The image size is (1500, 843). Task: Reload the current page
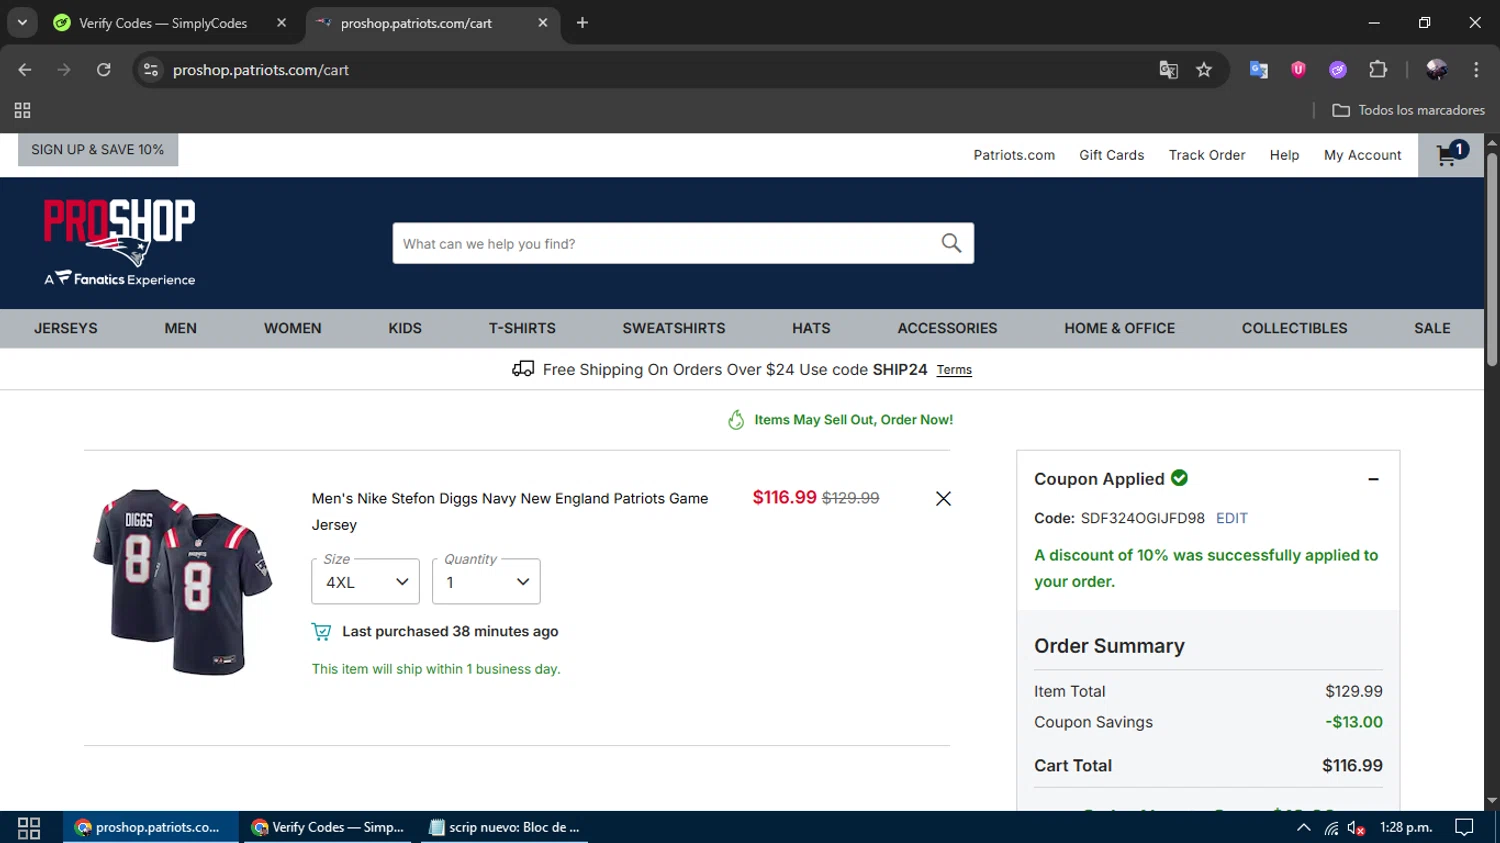(x=104, y=70)
